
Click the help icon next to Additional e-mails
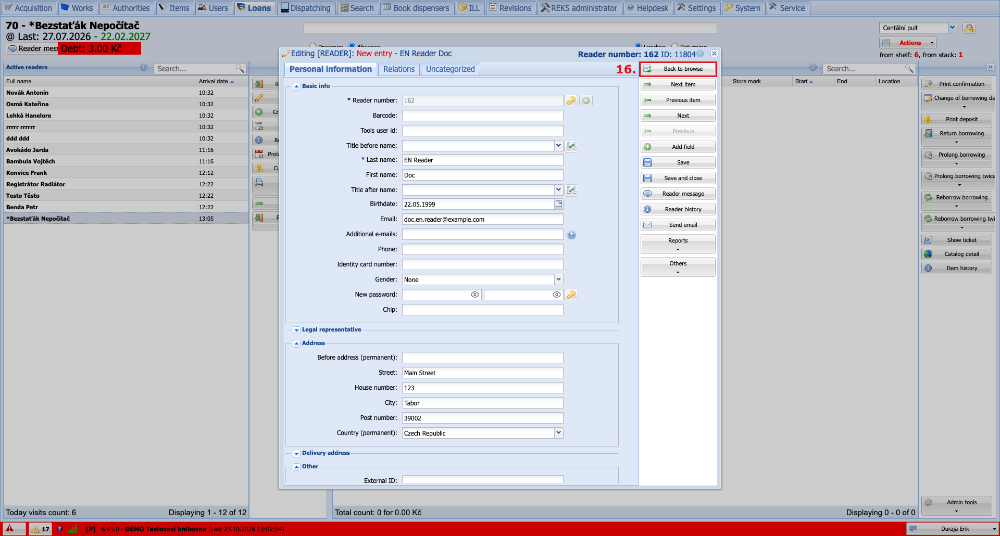tap(571, 235)
